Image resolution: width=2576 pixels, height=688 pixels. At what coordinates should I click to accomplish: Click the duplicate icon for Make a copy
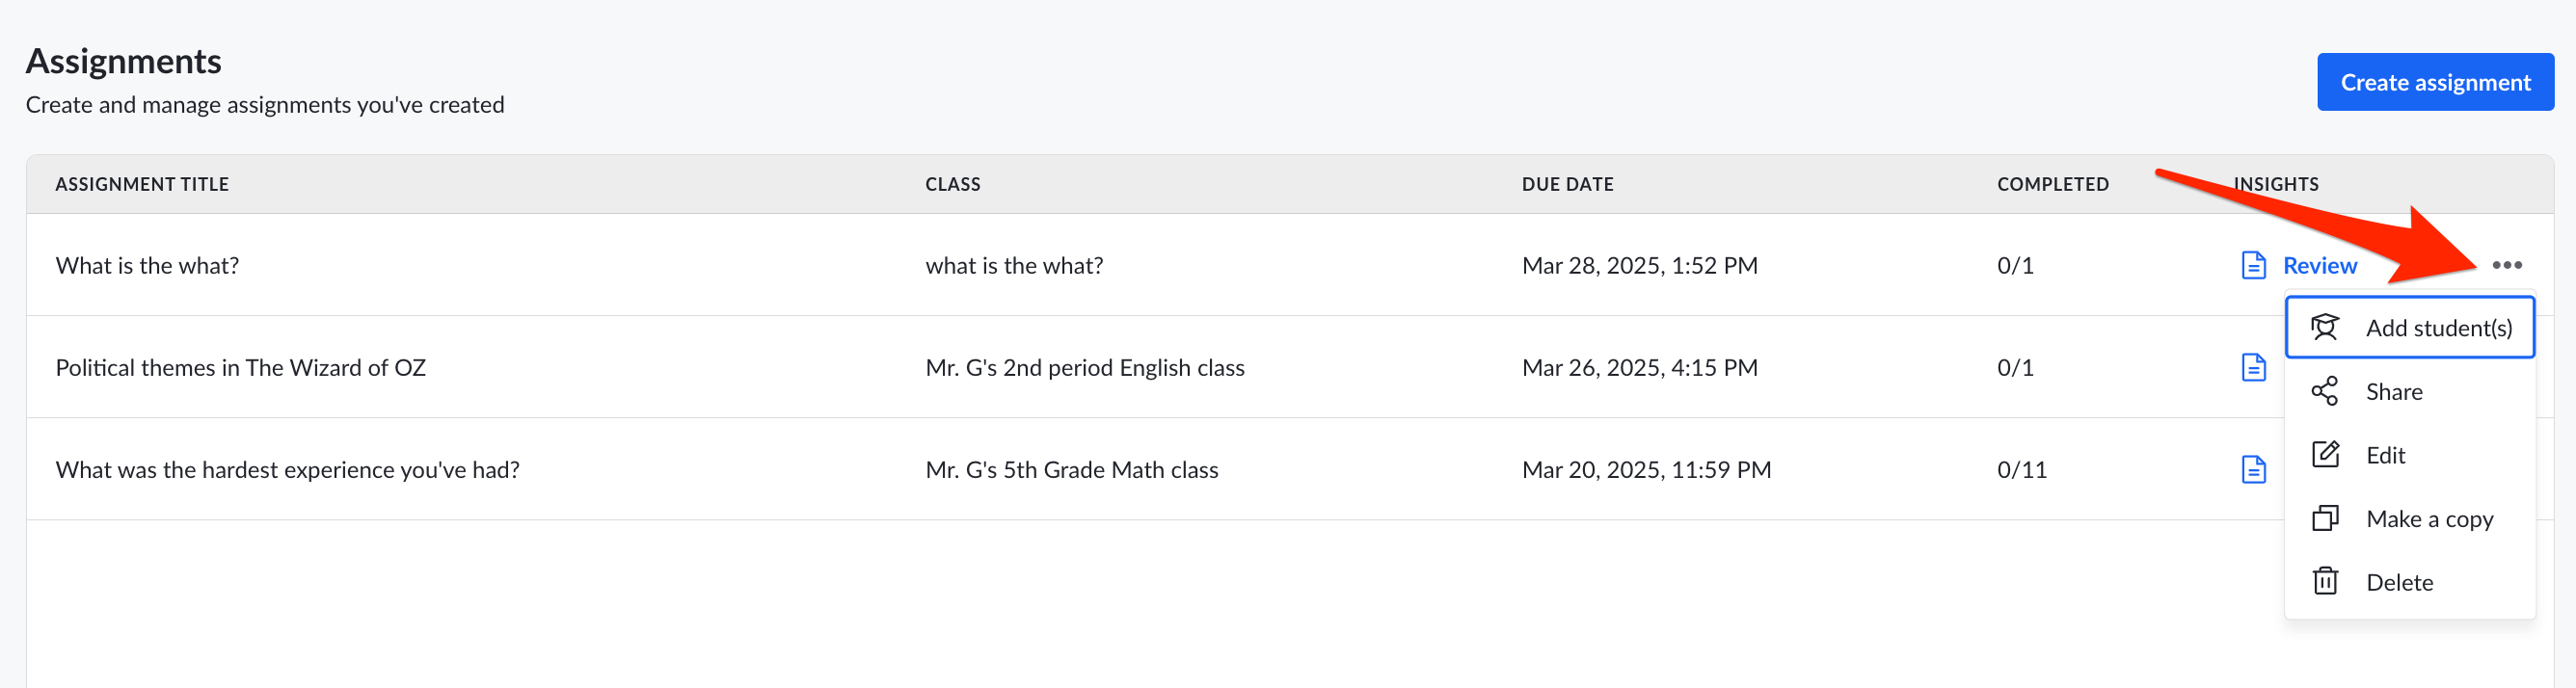(2325, 518)
